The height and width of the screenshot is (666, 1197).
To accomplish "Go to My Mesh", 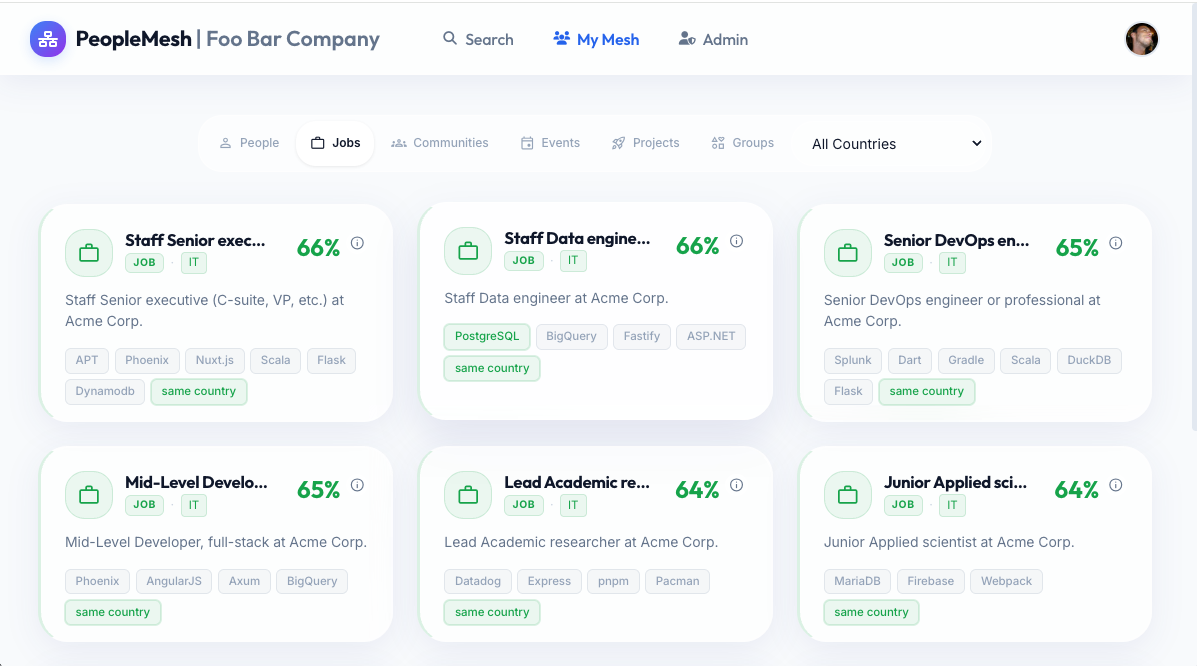I will click(596, 39).
